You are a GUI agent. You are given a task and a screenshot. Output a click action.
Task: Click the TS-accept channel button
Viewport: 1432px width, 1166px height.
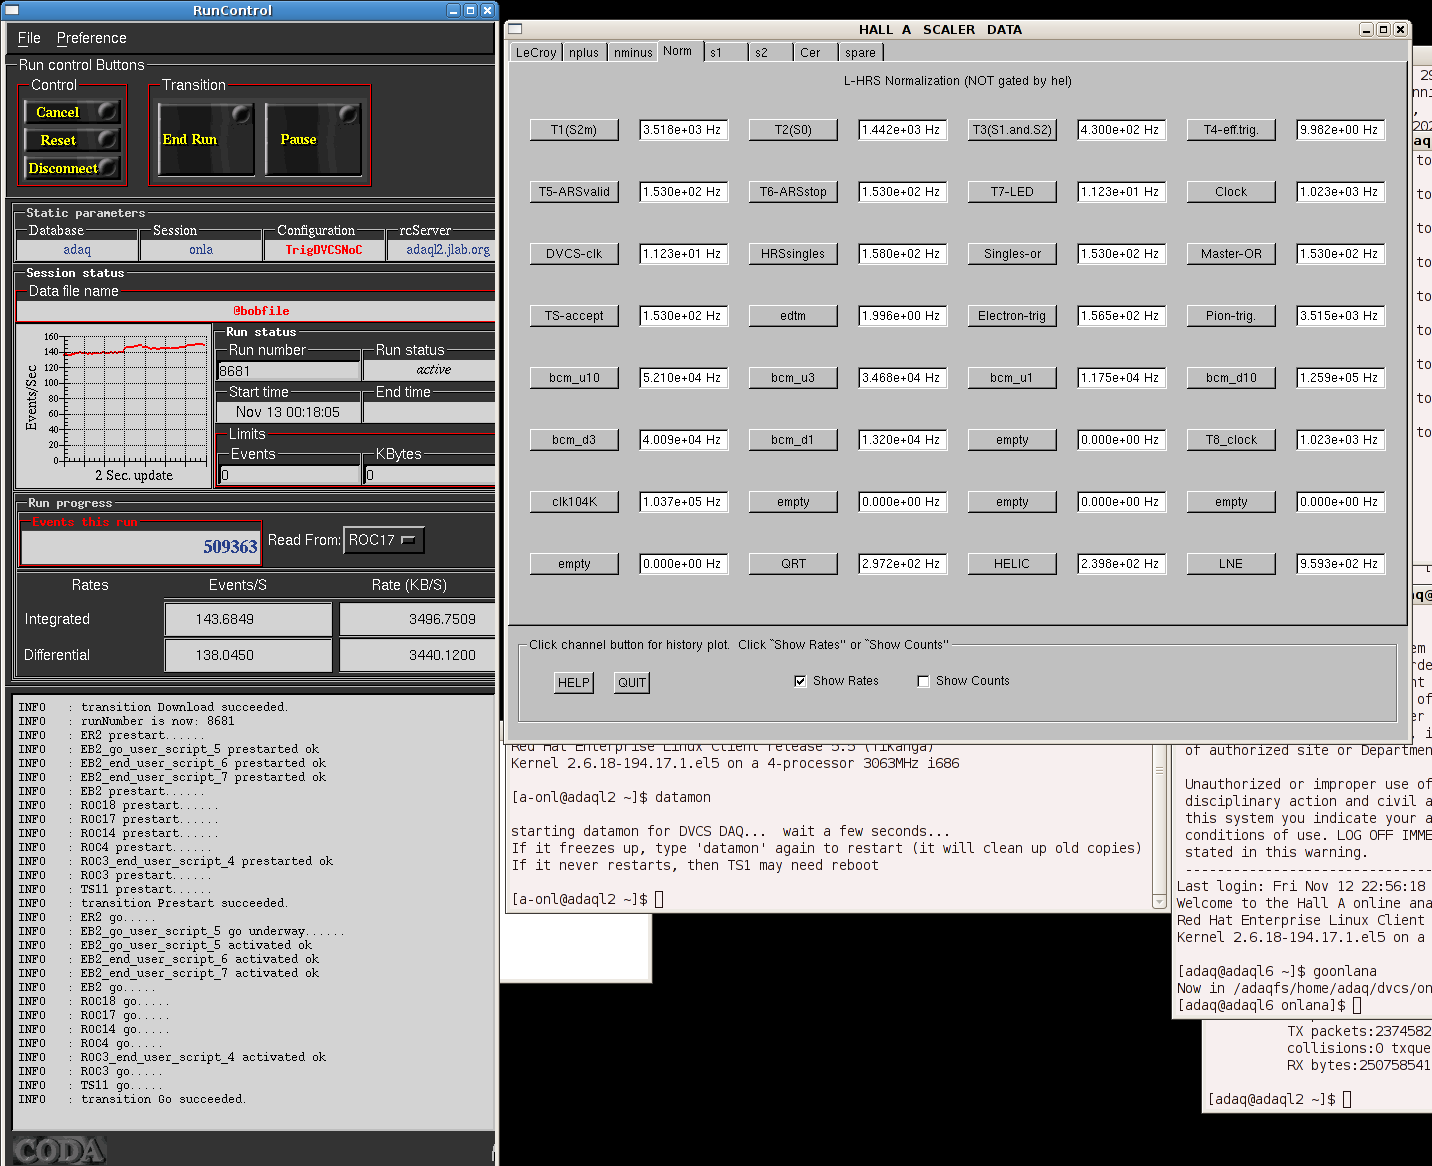pos(574,316)
